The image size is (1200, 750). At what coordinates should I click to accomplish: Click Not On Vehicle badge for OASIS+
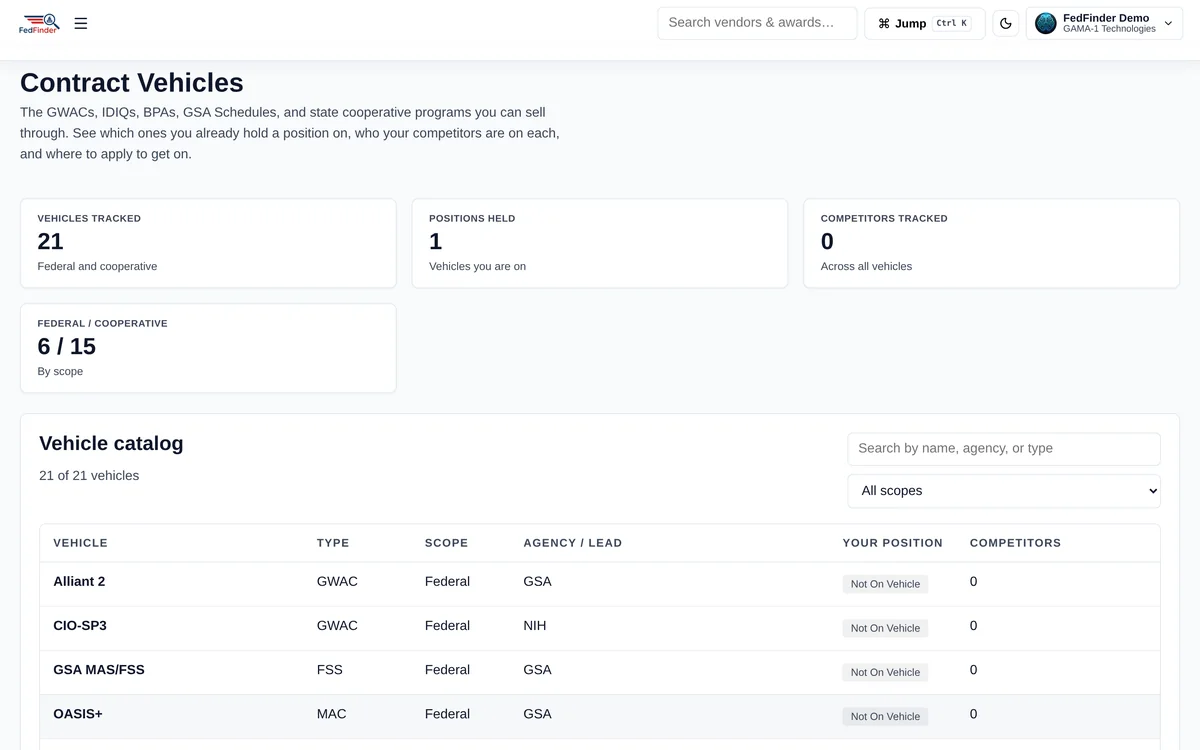[x=885, y=716]
